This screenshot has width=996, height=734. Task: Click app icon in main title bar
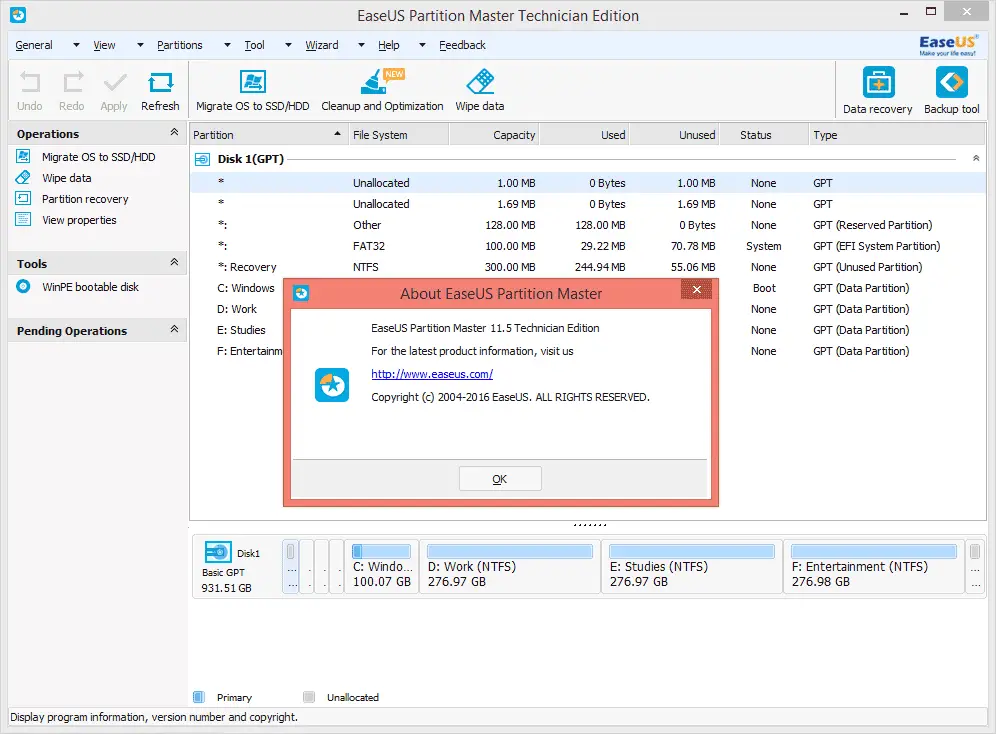coord(18,15)
